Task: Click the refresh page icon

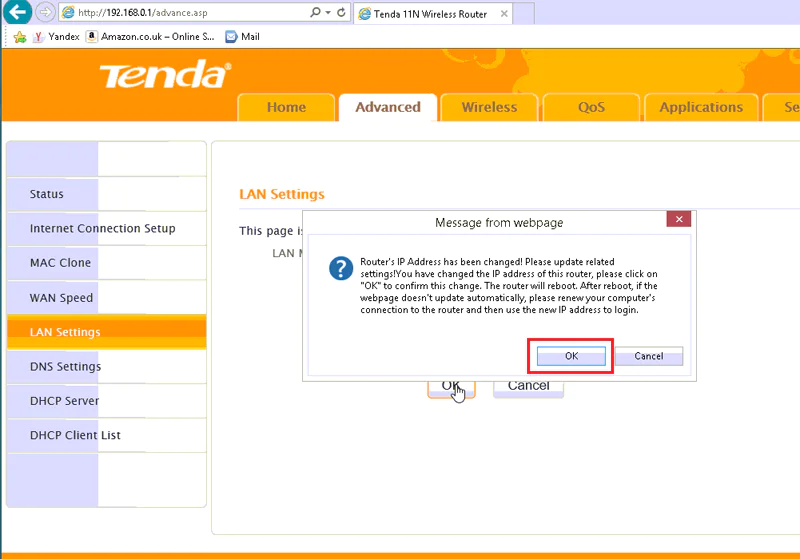Action: click(x=341, y=12)
